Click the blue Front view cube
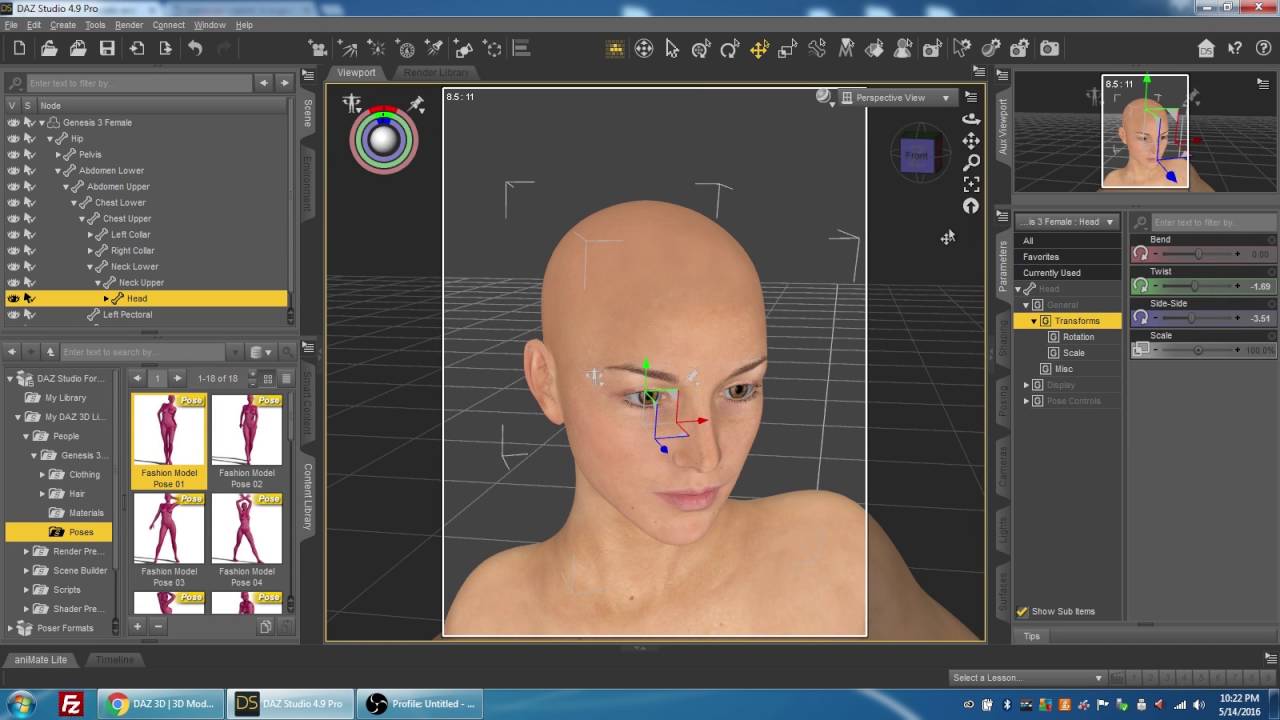Viewport: 1280px width, 720px height. pos(917,156)
